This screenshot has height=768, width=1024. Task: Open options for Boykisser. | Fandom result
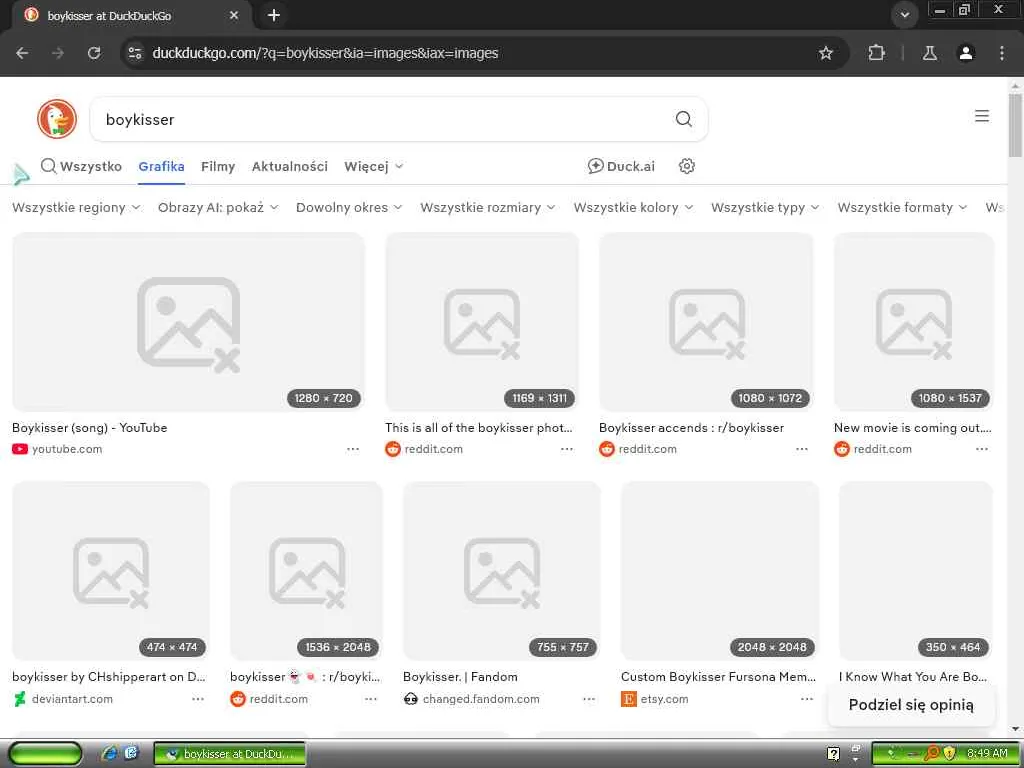[x=589, y=699]
